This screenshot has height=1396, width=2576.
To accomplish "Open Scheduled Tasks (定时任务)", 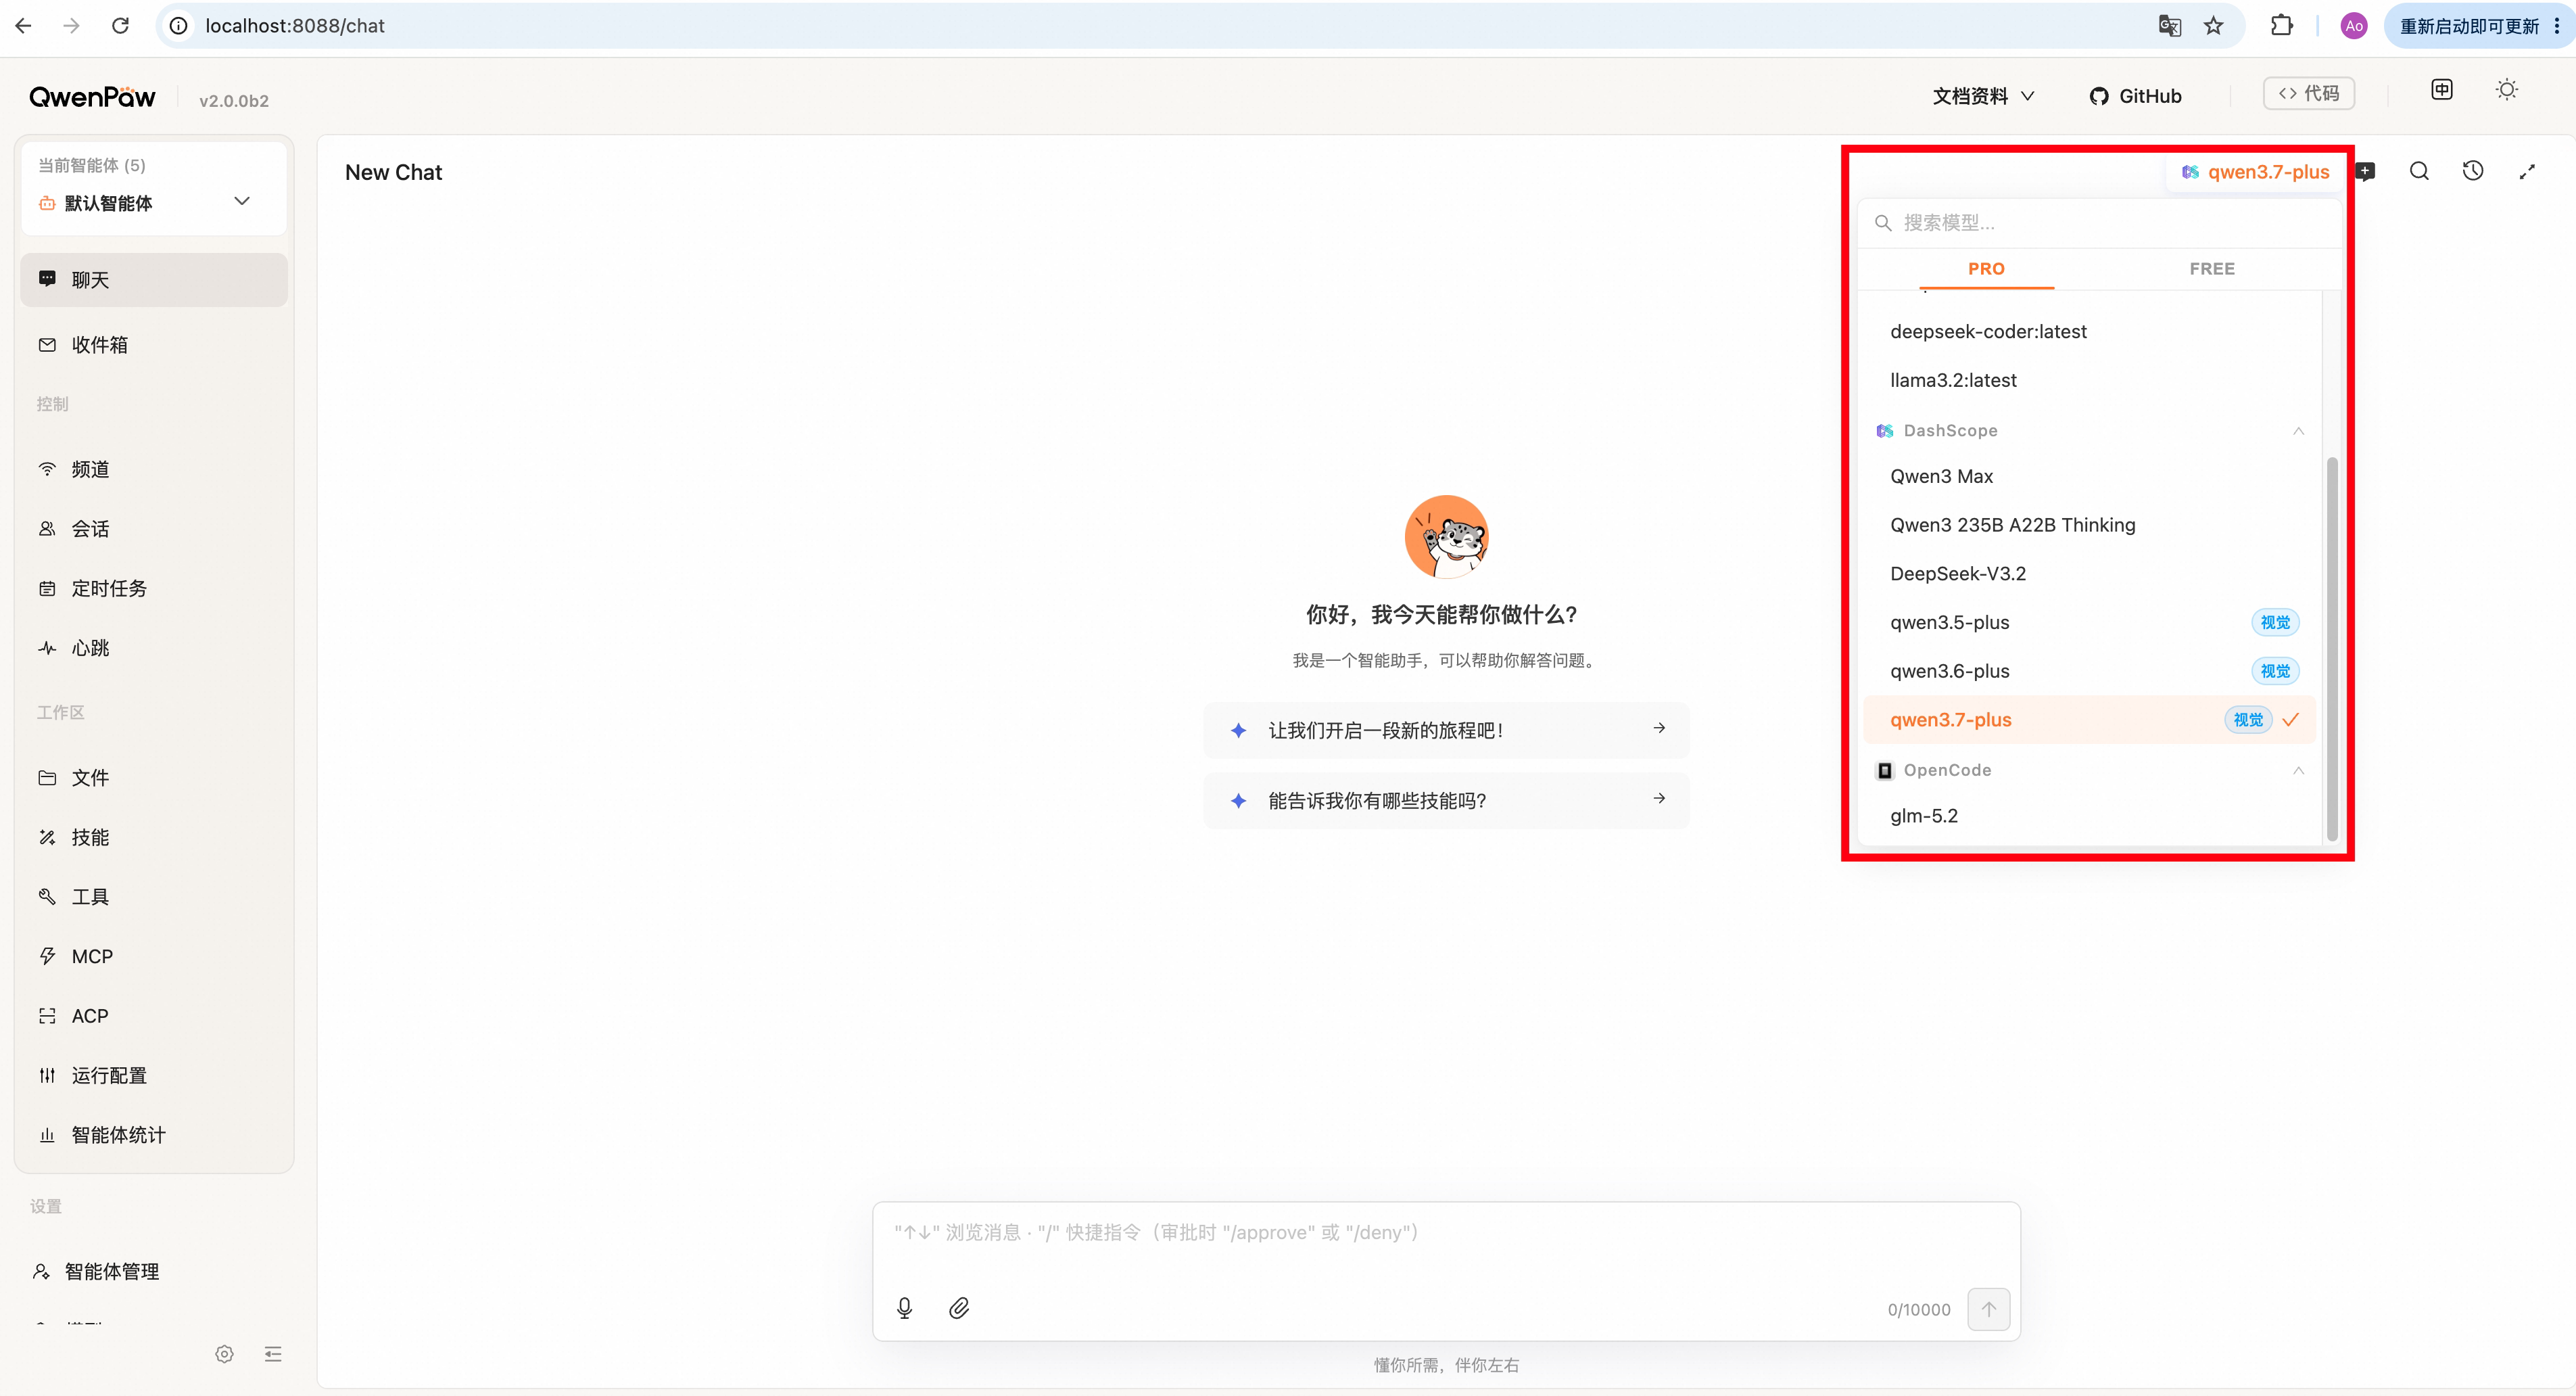I will click(154, 589).
